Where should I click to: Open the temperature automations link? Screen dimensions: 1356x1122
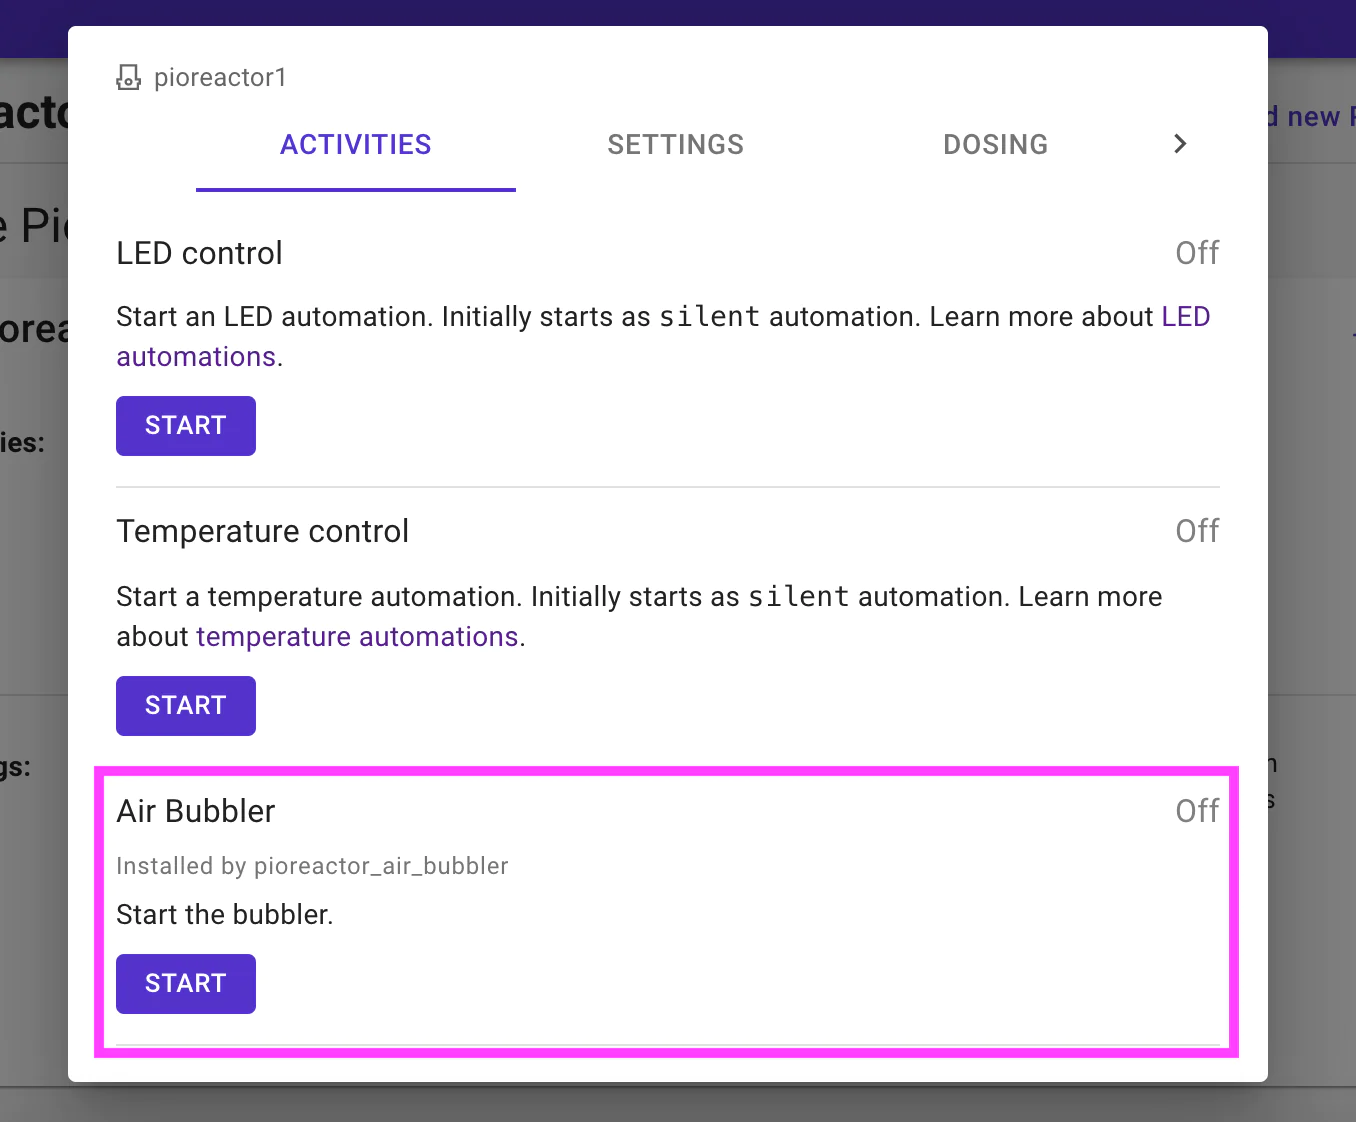(357, 637)
